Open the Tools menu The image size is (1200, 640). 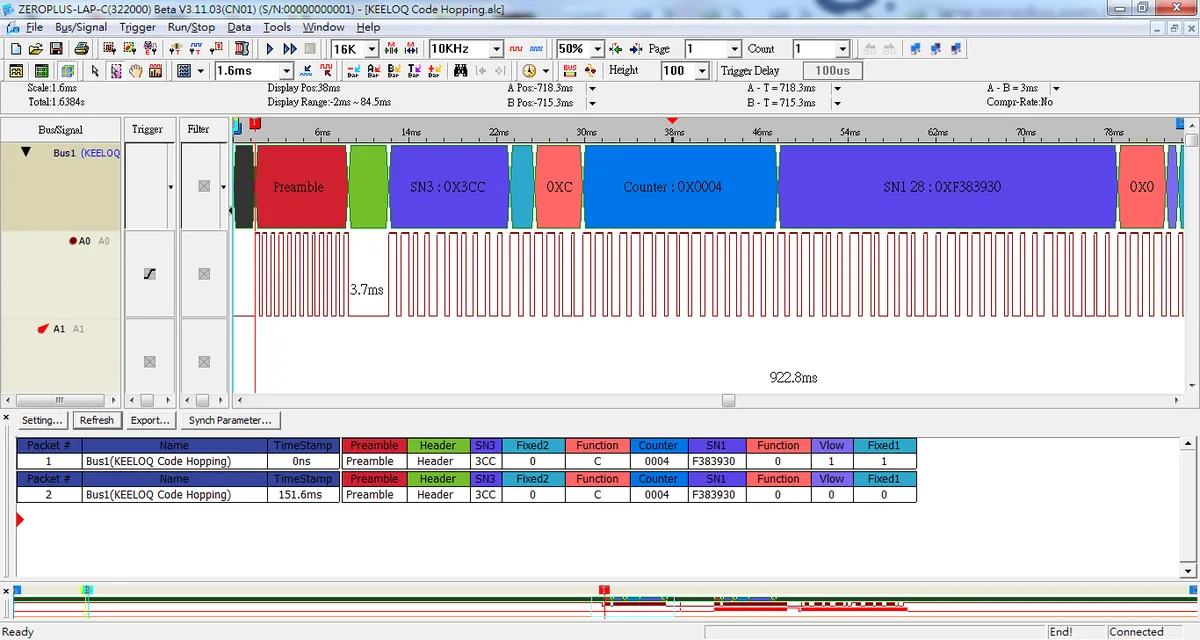[x=277, y=27]
